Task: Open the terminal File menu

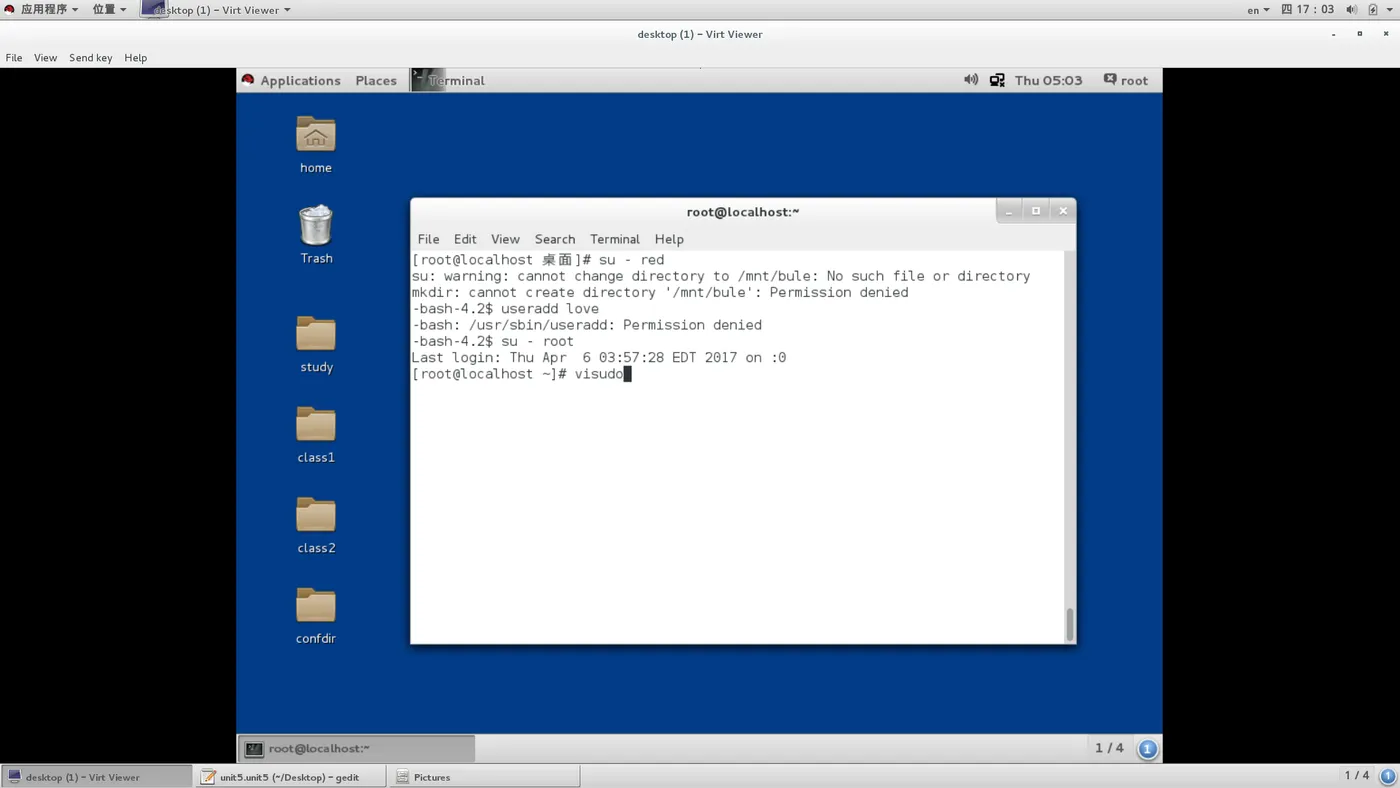Action: click(428, 239)
